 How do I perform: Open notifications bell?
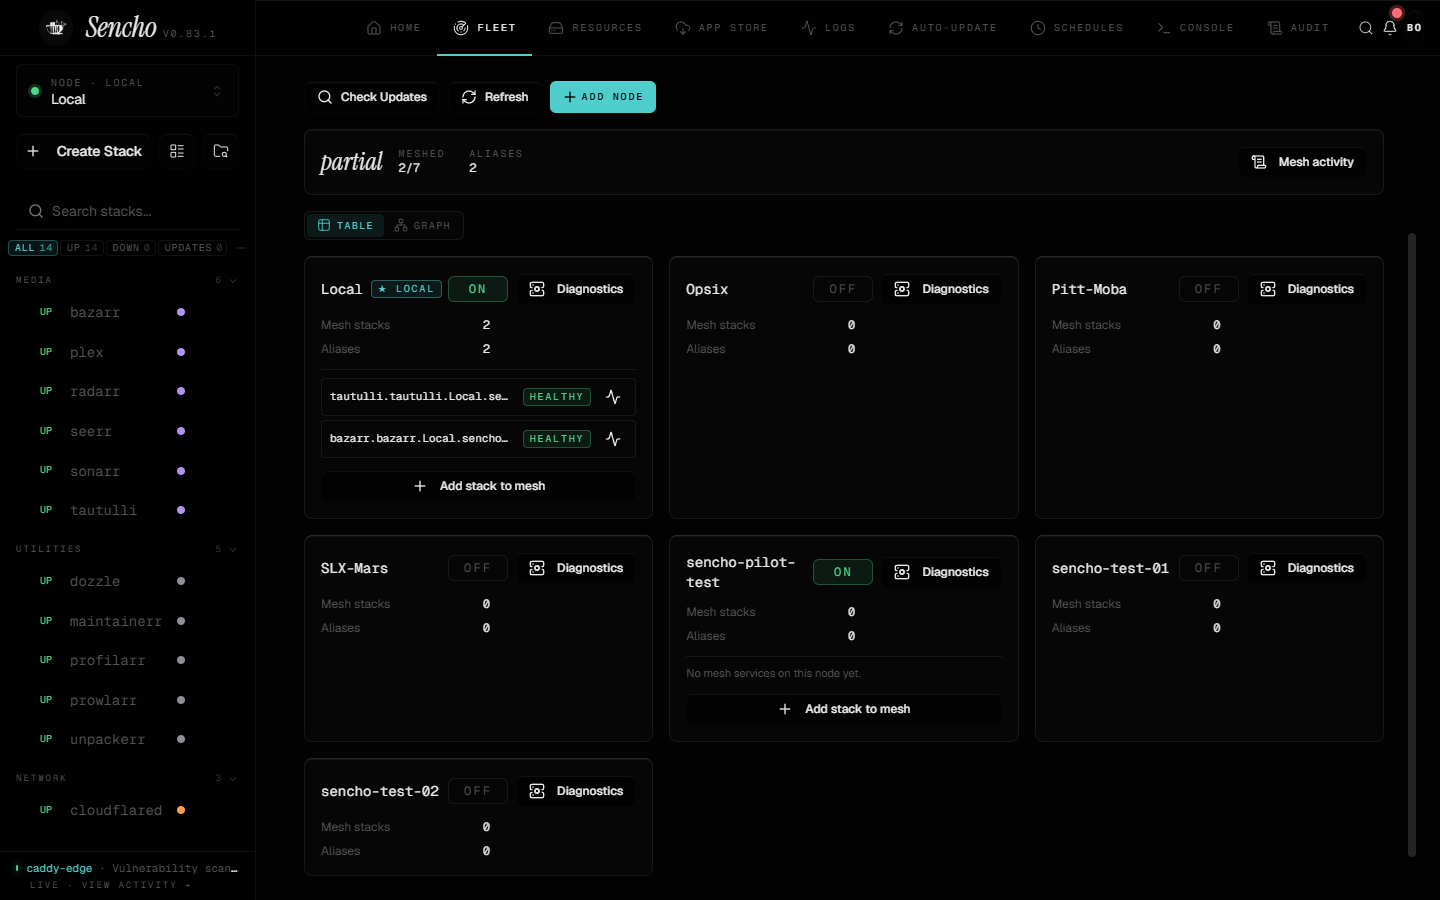(x=1390, y=28)
